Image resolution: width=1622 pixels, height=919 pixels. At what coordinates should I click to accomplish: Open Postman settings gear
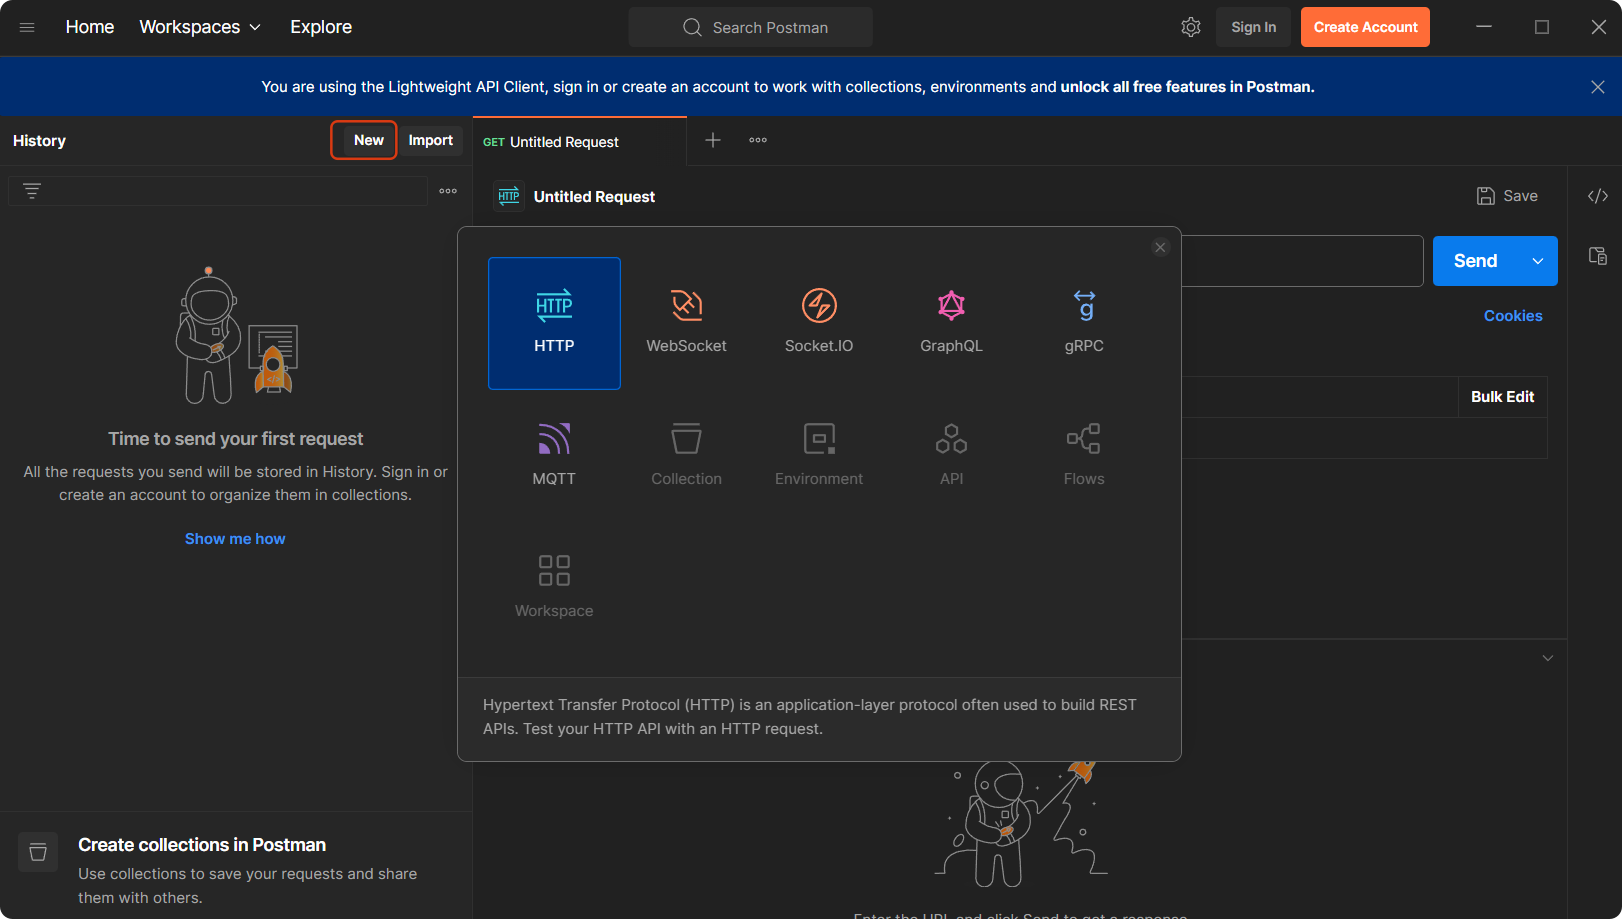tap(1190, 27)
